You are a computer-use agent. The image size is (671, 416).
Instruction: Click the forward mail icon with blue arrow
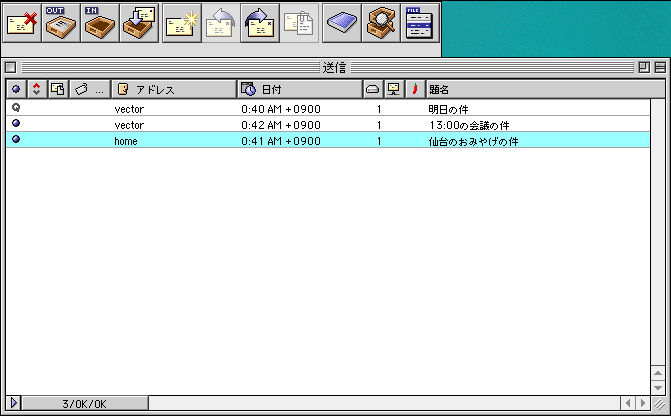click(x=259, y=21)
